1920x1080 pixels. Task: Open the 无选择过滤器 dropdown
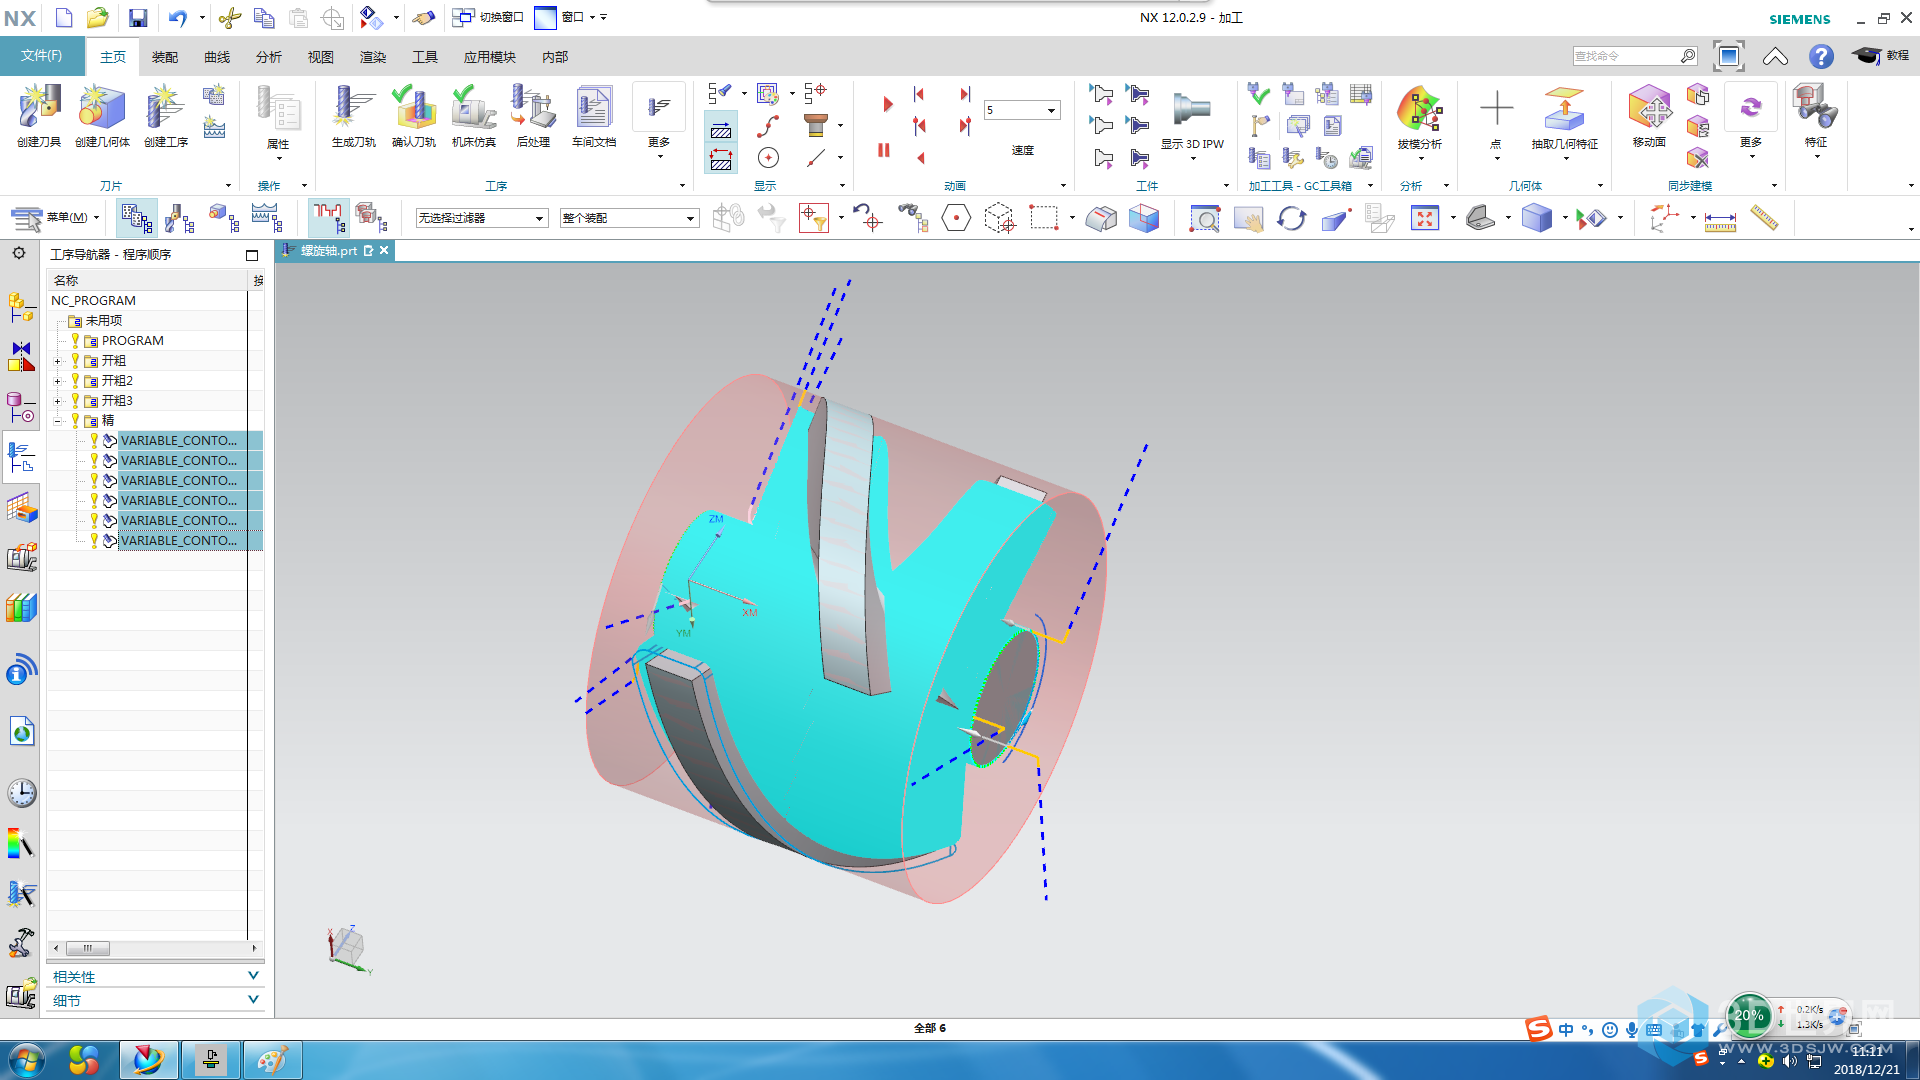481,218
